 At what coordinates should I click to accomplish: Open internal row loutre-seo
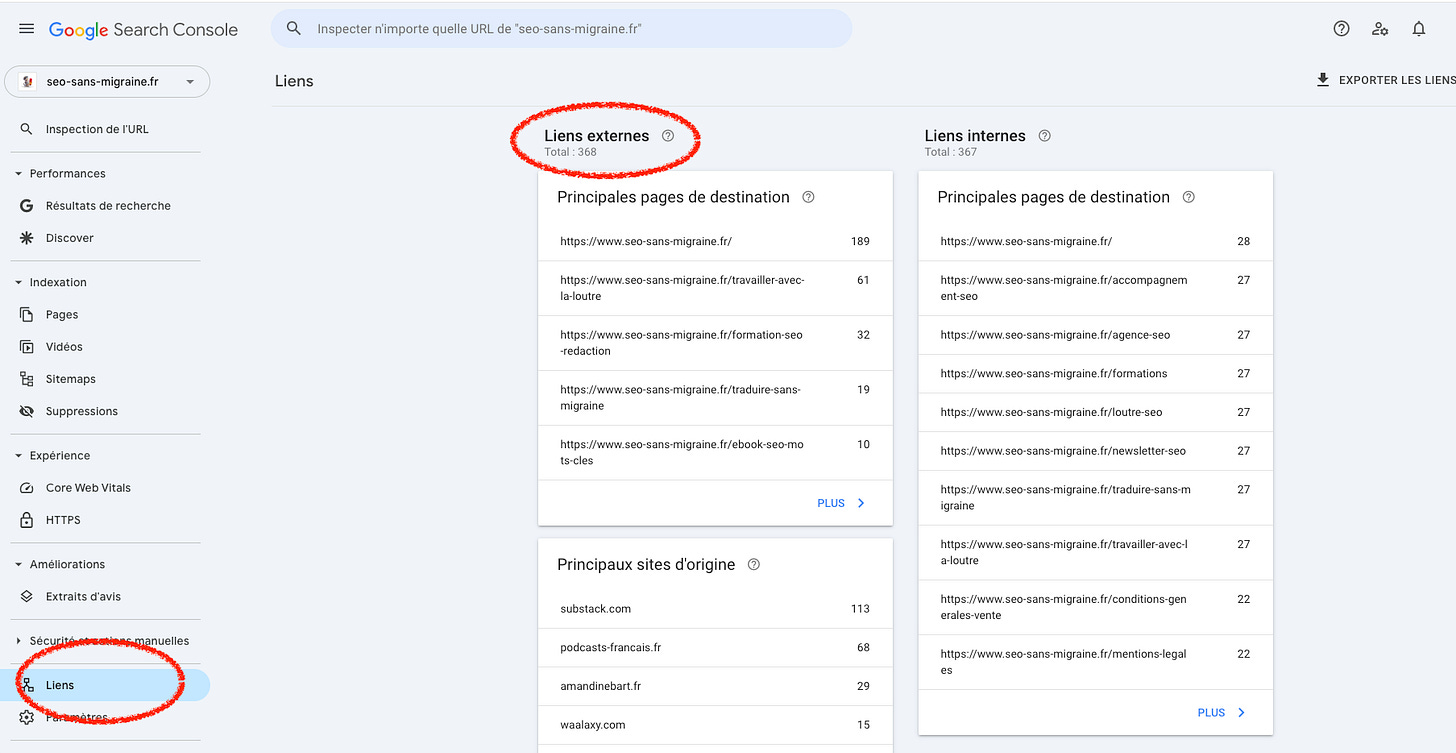pyautogui.click(x=1096, y=412)
